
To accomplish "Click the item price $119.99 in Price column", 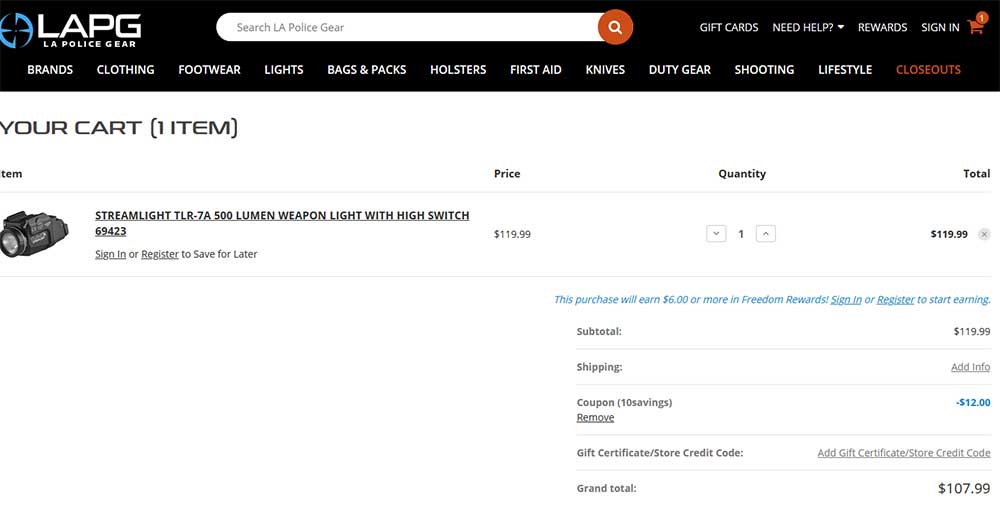I will click(x=512, y=234).
